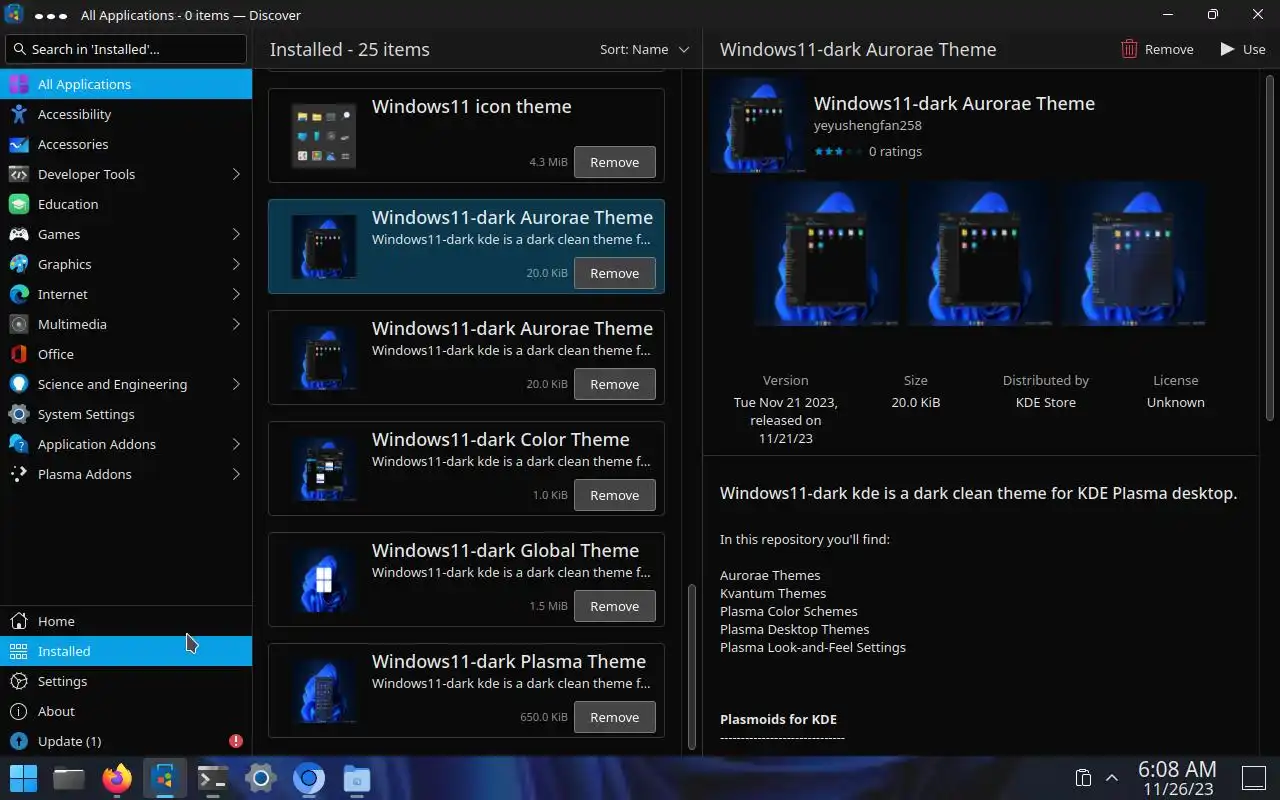This screenshot has width=1280, height=800.
Task: Click the Discover app icon on taskbar
Action: point(165,778)
